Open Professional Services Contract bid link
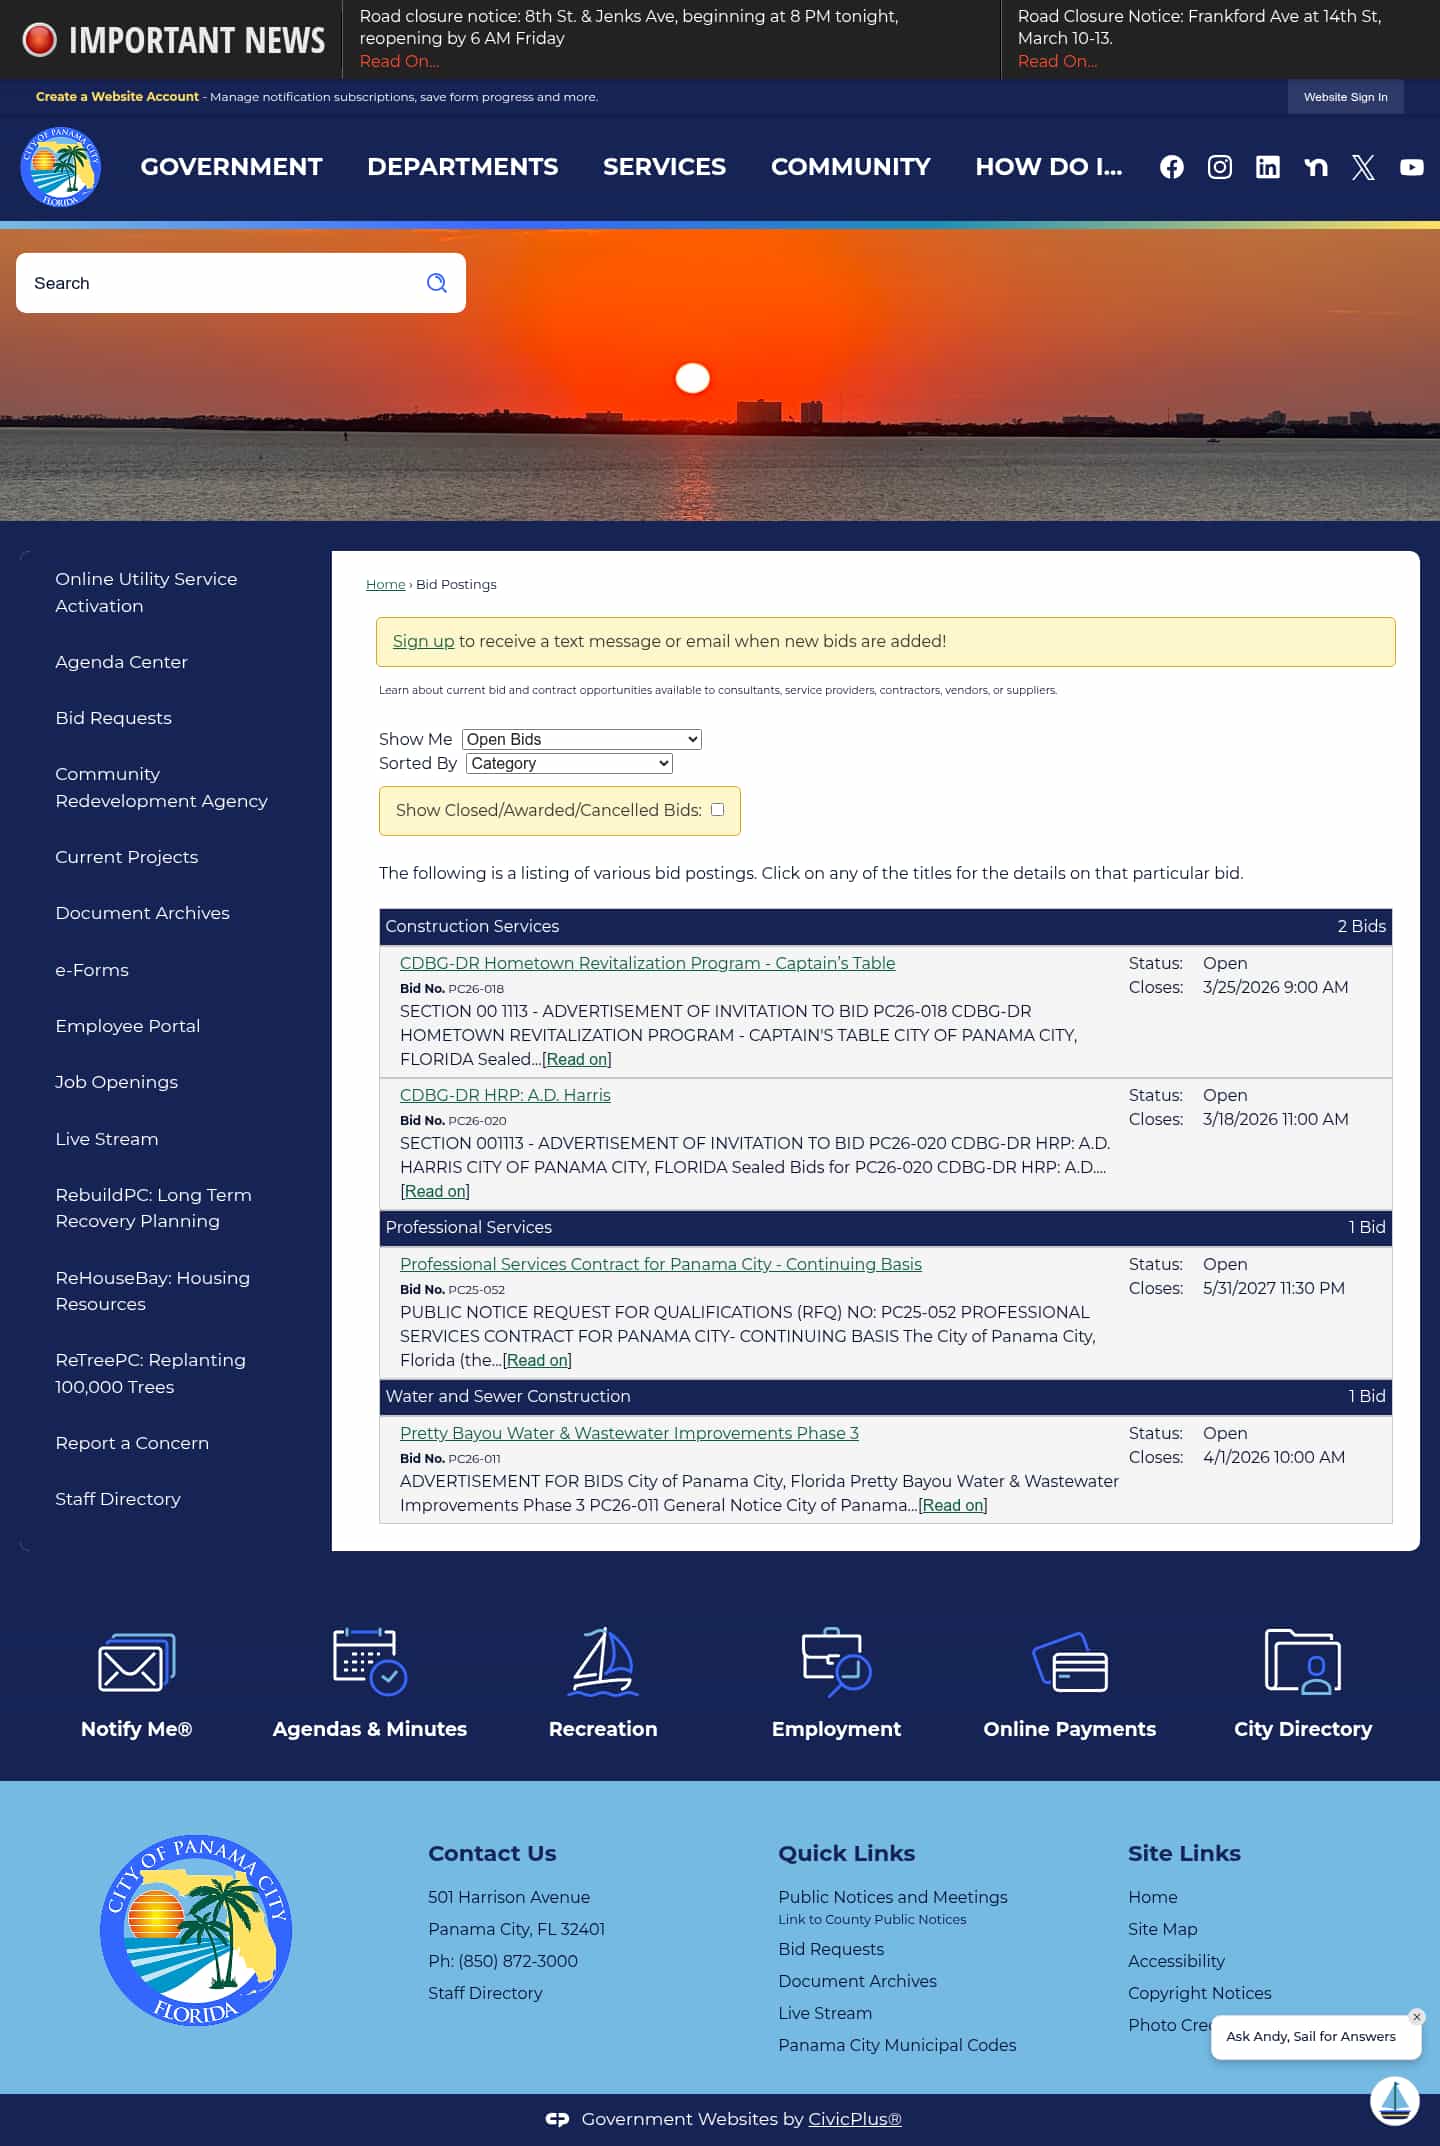 (661, 1264)
